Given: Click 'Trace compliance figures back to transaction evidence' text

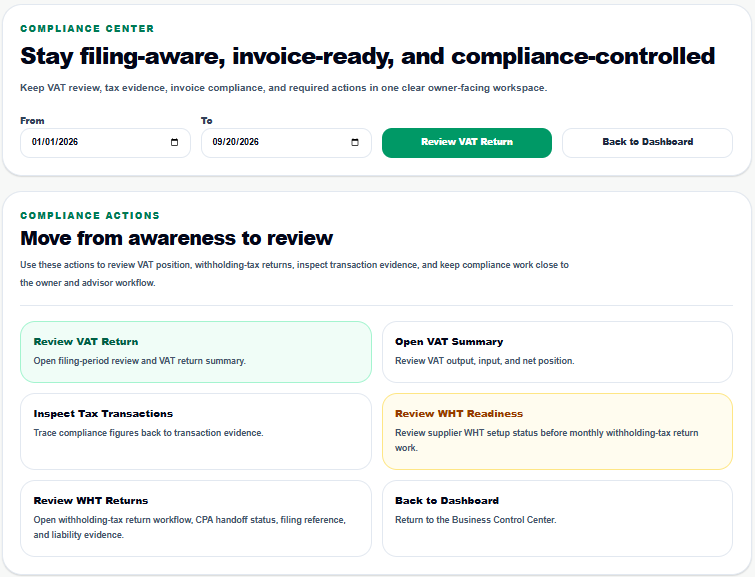Looking at the screenshot, I should [148, 433].
